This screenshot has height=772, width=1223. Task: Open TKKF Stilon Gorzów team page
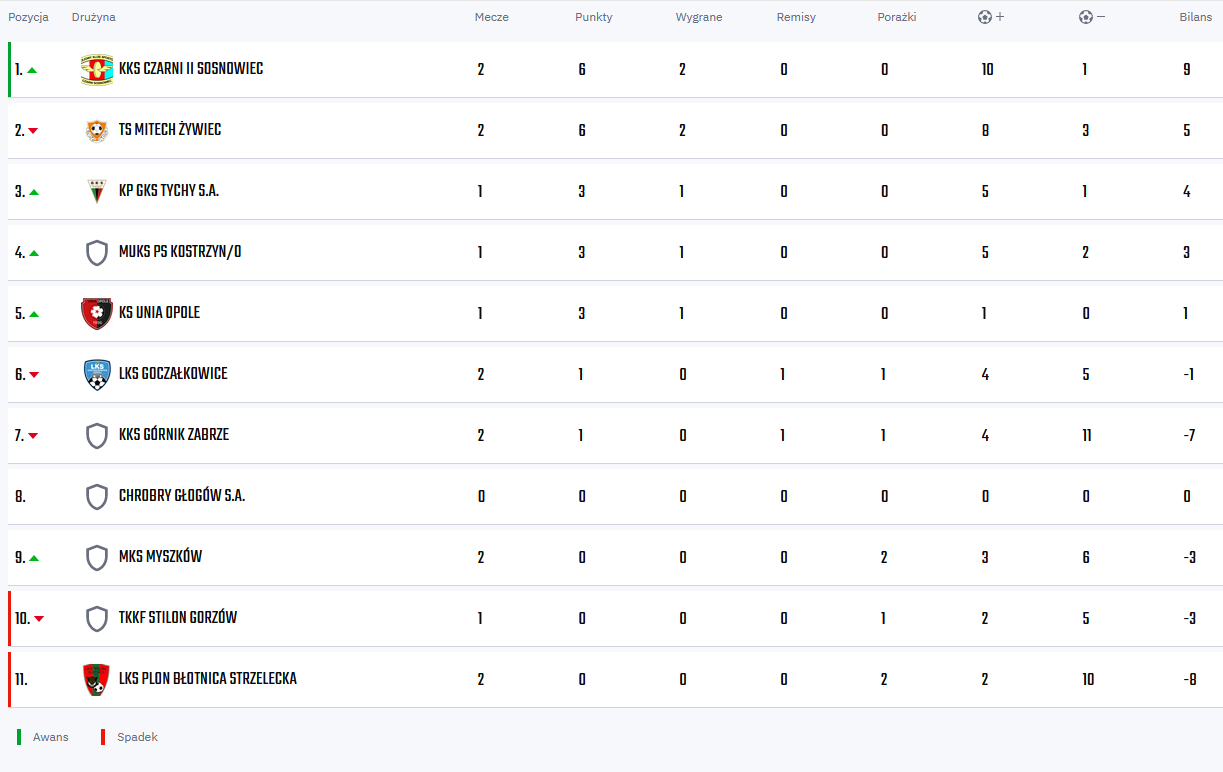coord(178,618)
